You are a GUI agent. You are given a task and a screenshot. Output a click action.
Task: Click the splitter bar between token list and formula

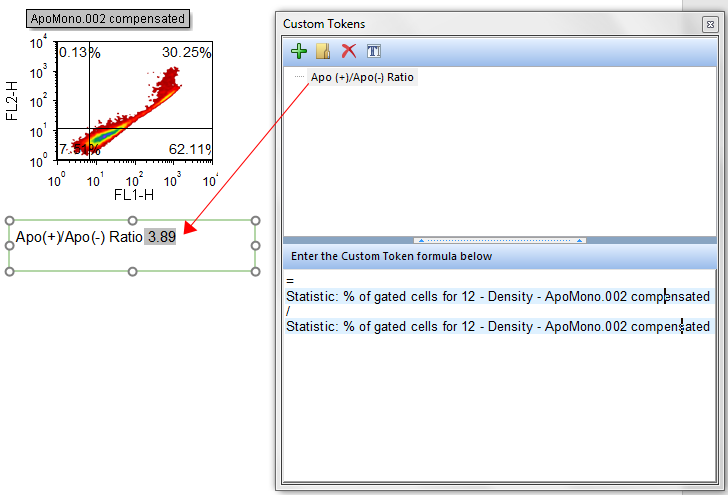point(500,240)
